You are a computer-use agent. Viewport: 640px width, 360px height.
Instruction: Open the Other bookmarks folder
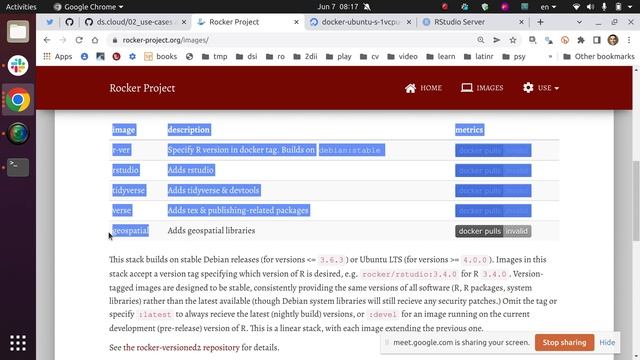pyautogui.click(x=599, y=56)
